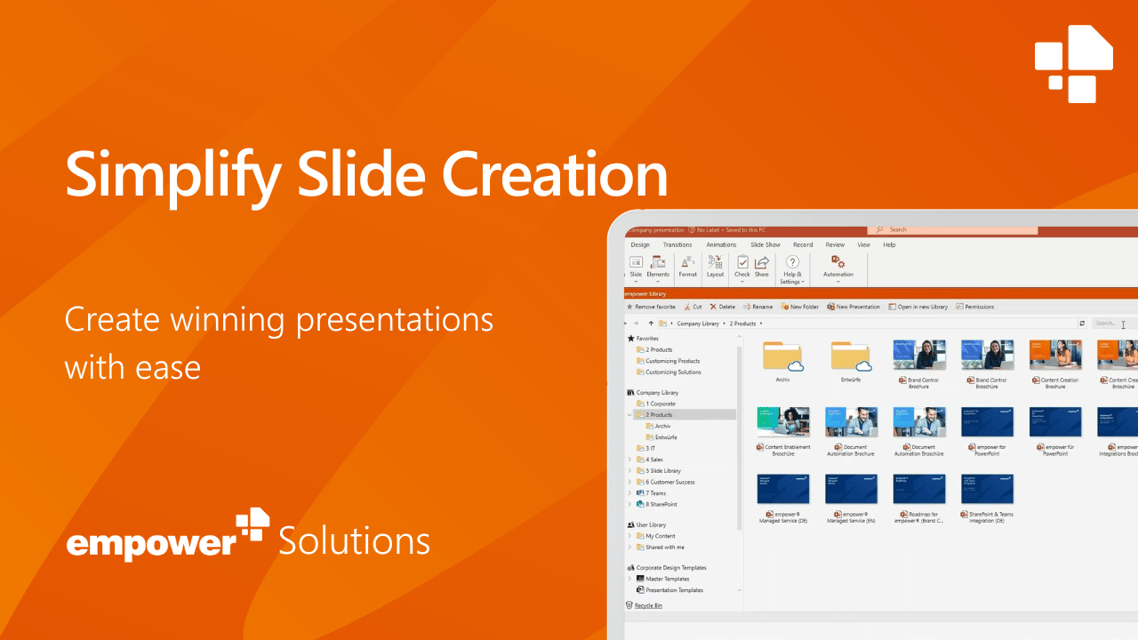Select empower for PowerPoint presentation thumbnail
Screen dimensions: 1138x640
pos(987,432)
